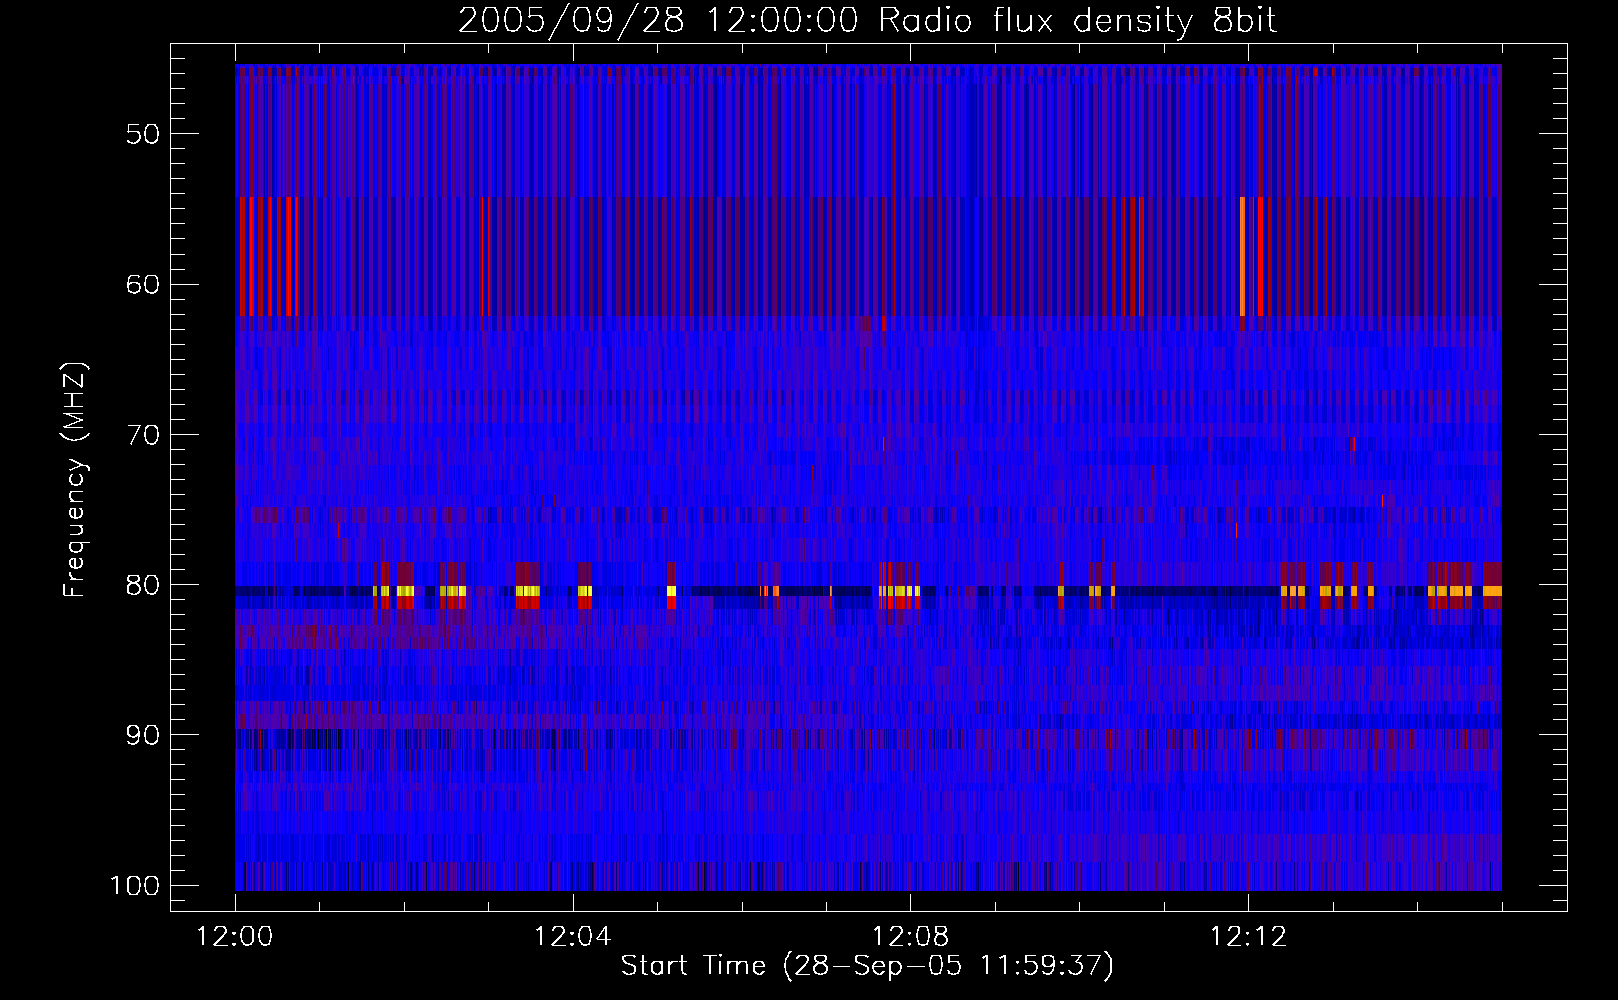
Task: Click the "70" frequency tick label
Action: tap(143, 435)
